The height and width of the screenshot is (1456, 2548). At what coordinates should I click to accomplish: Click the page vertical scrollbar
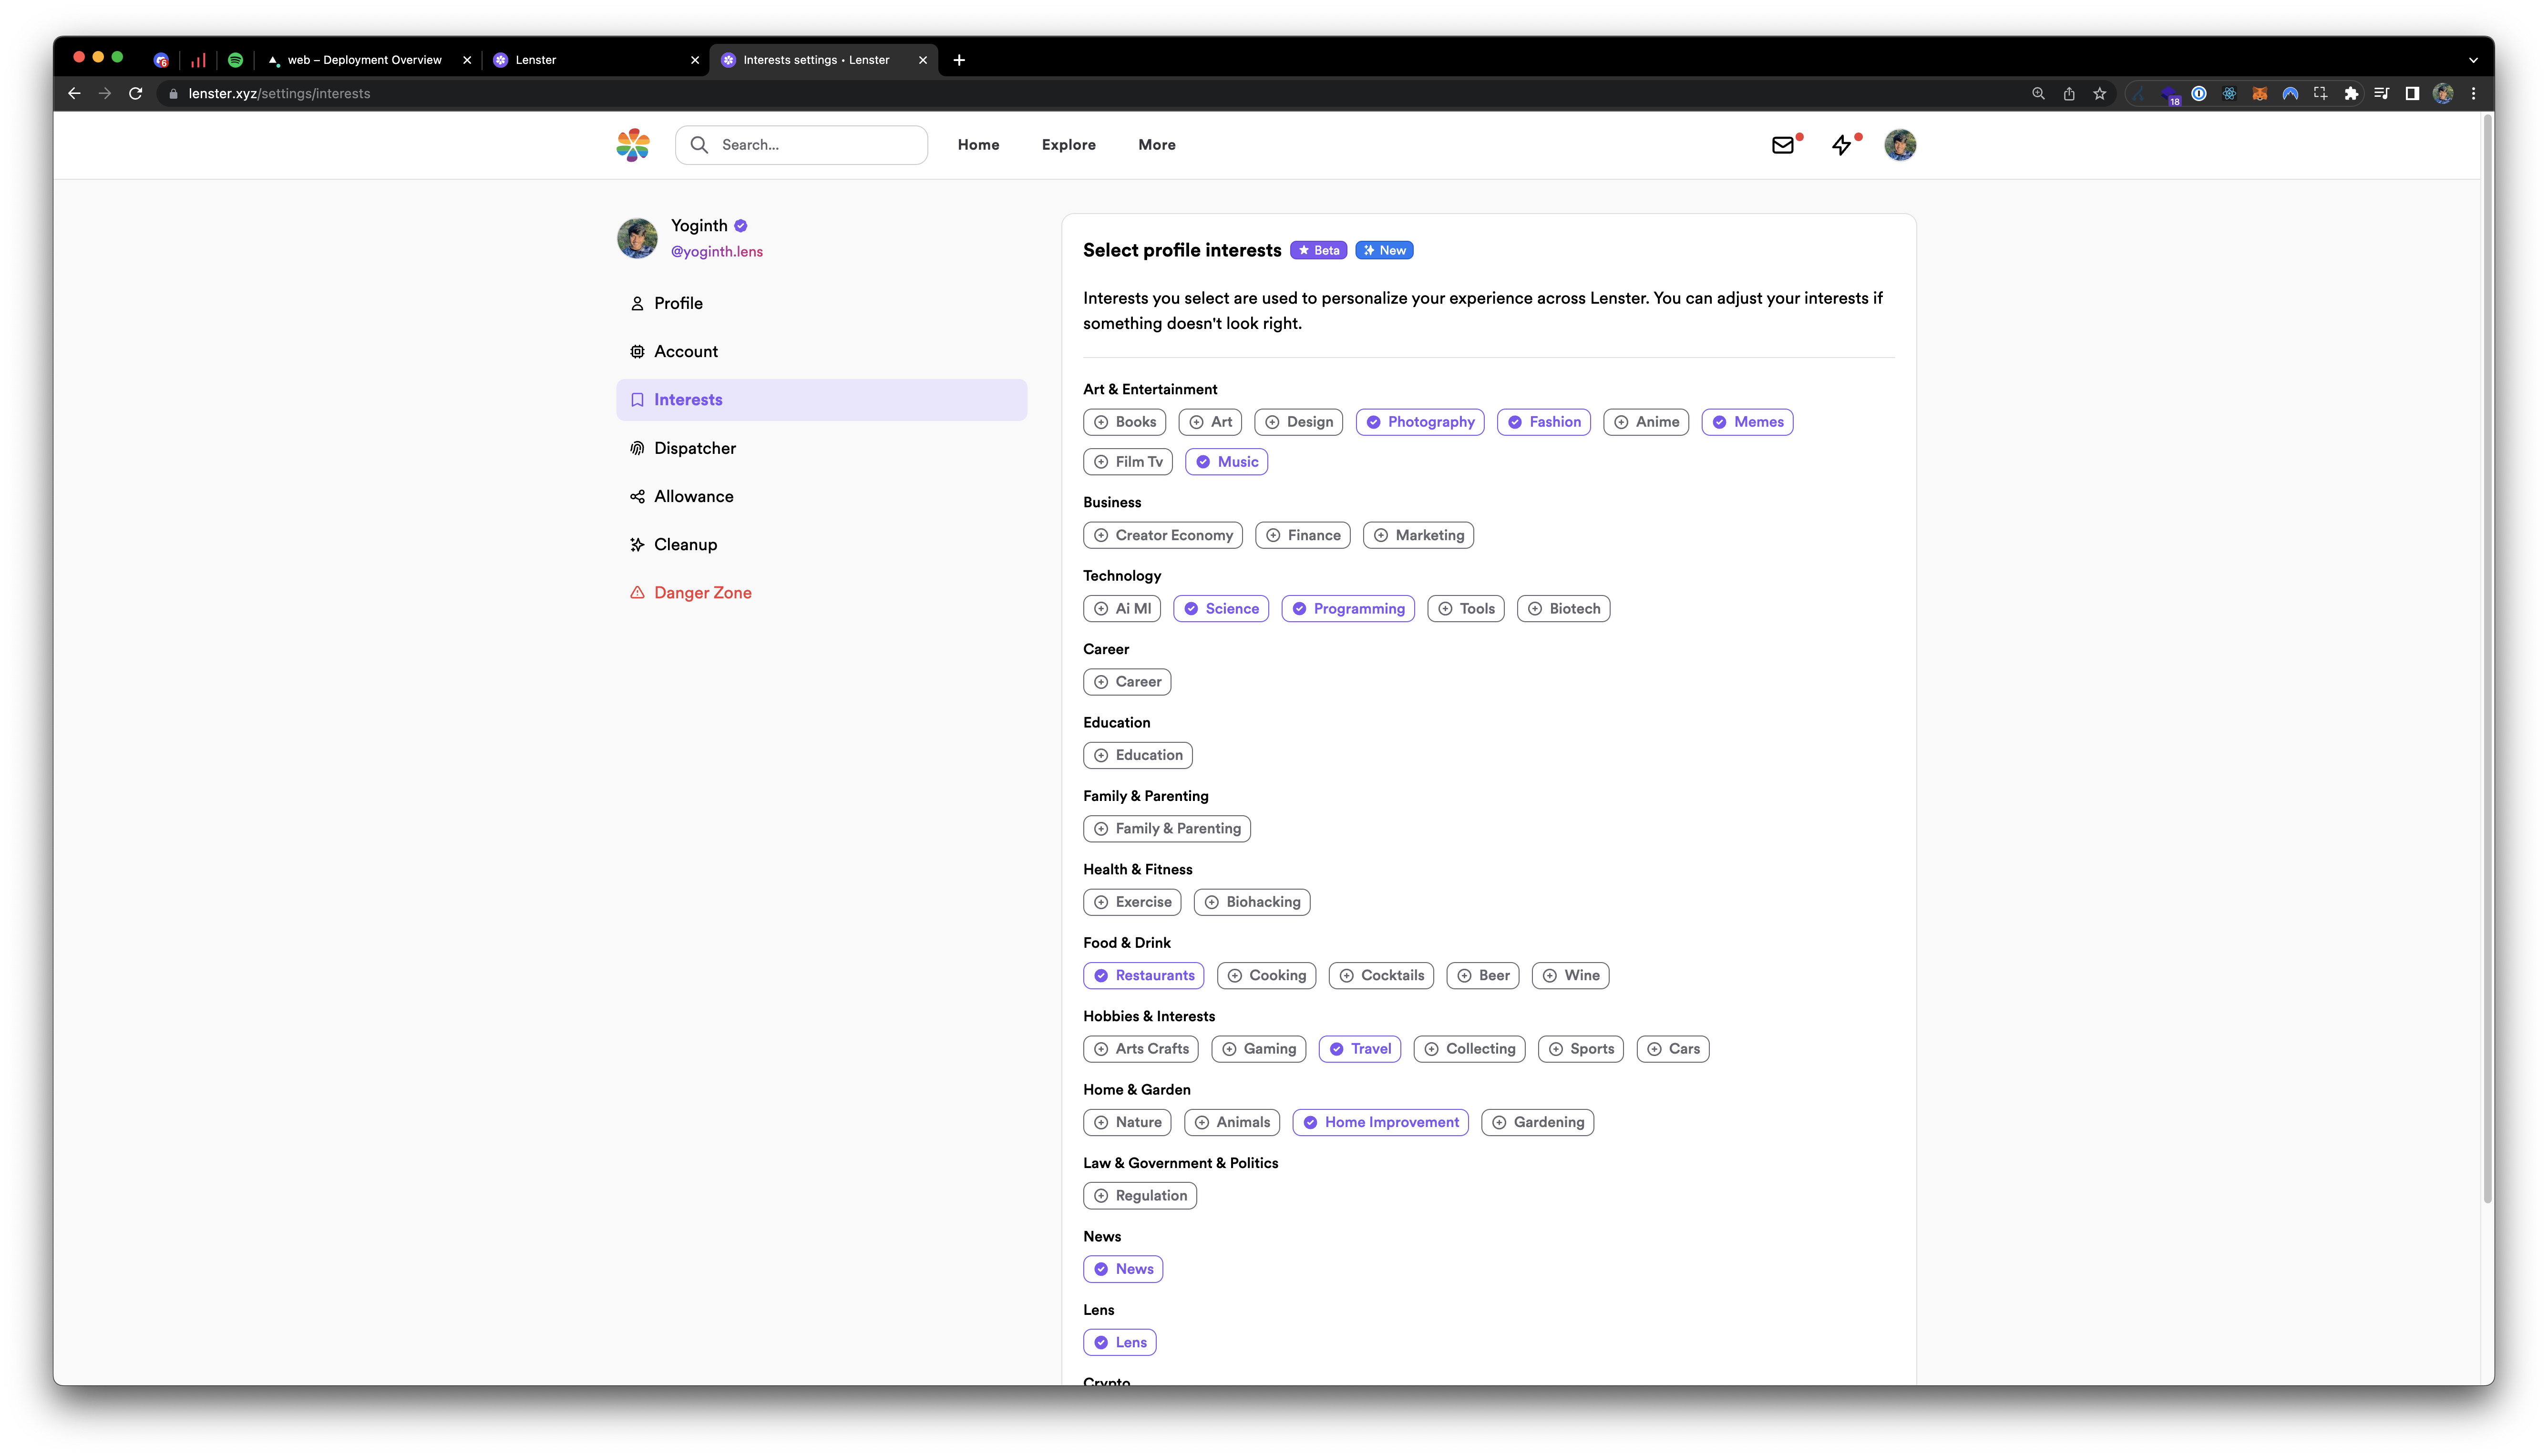[x=2488, y=660]
